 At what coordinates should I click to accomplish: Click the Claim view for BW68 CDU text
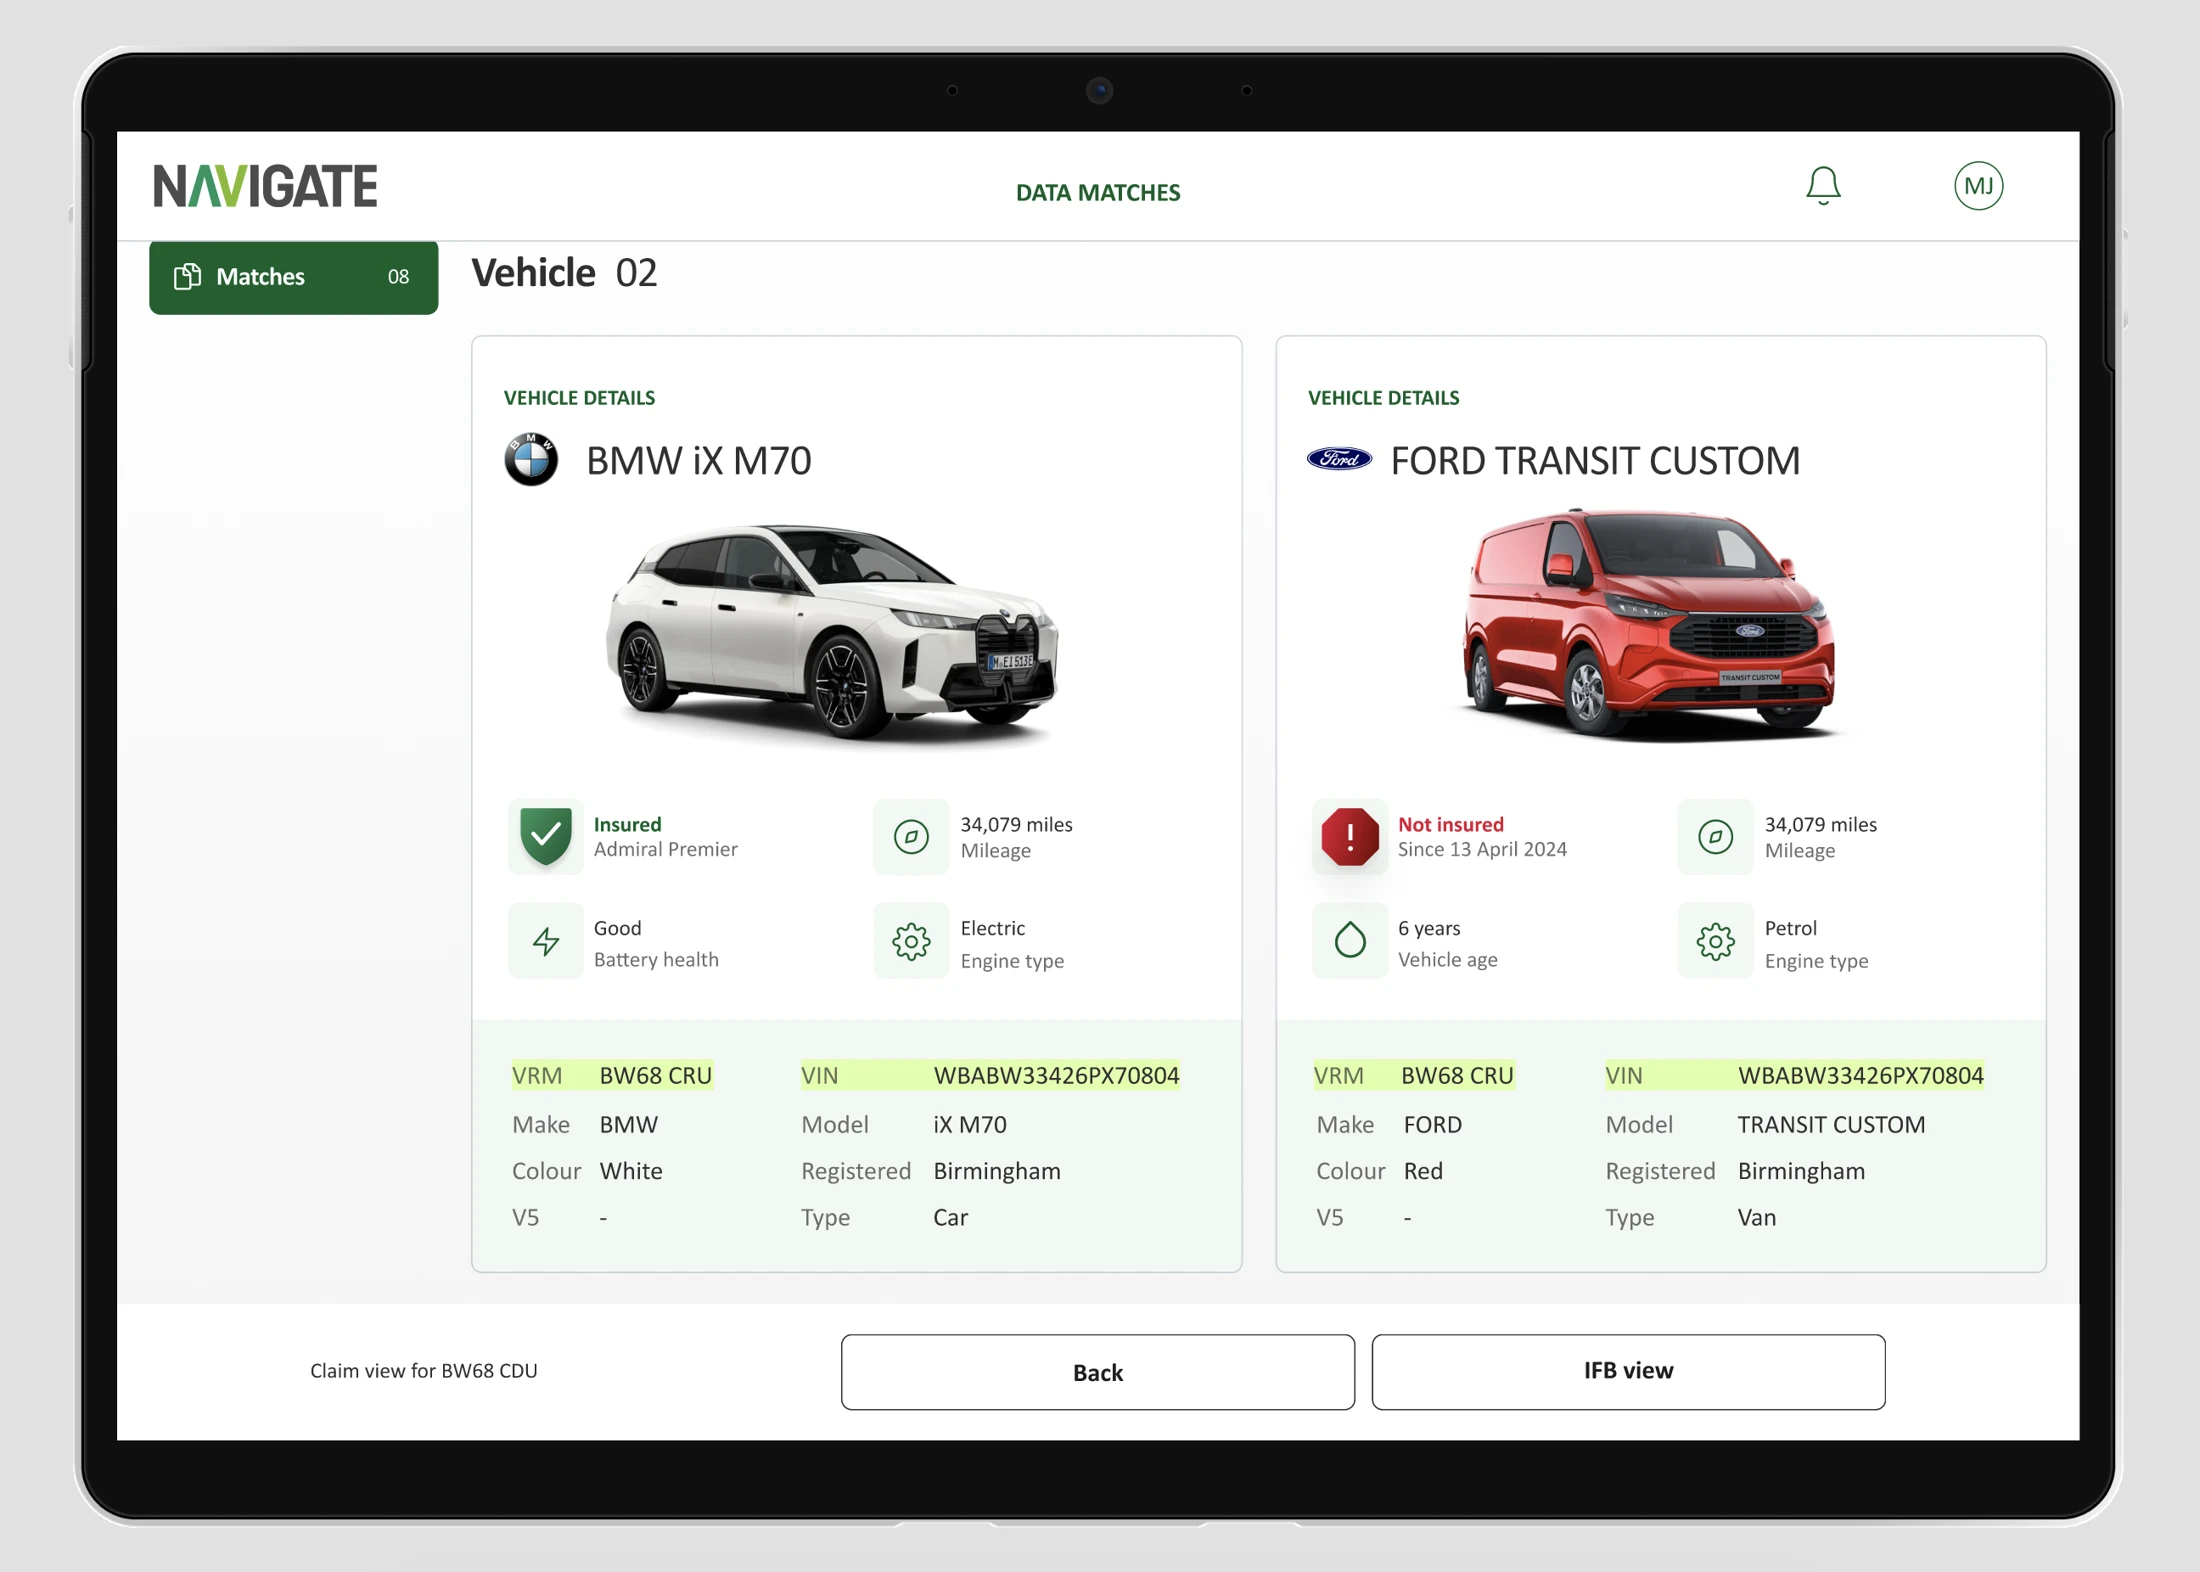coord(424,1371)
